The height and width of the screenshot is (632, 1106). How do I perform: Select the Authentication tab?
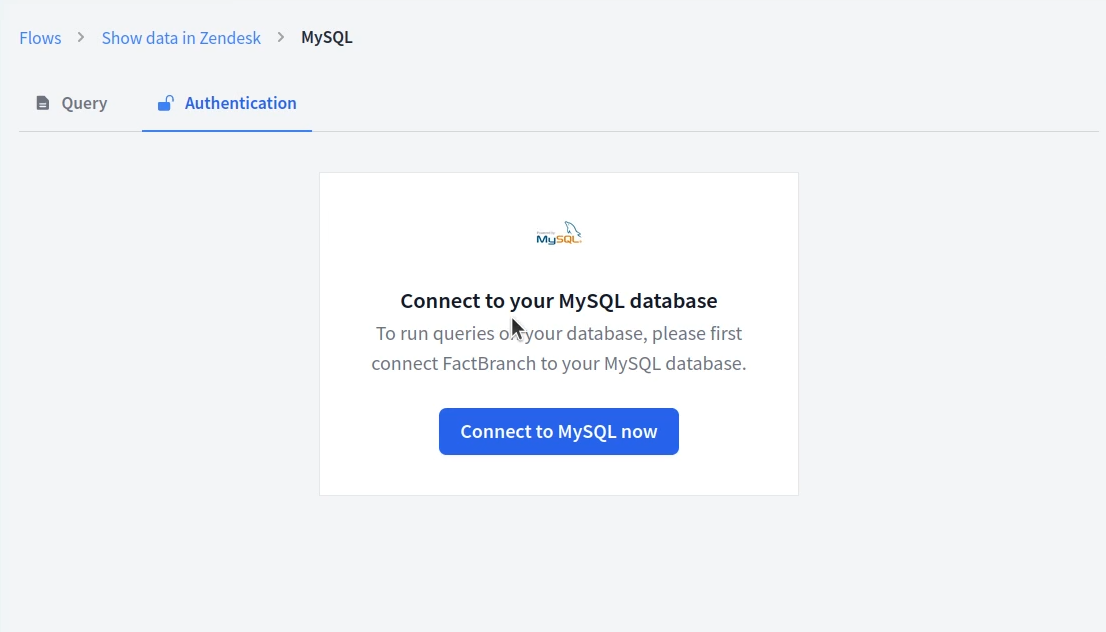click(226, 102)
